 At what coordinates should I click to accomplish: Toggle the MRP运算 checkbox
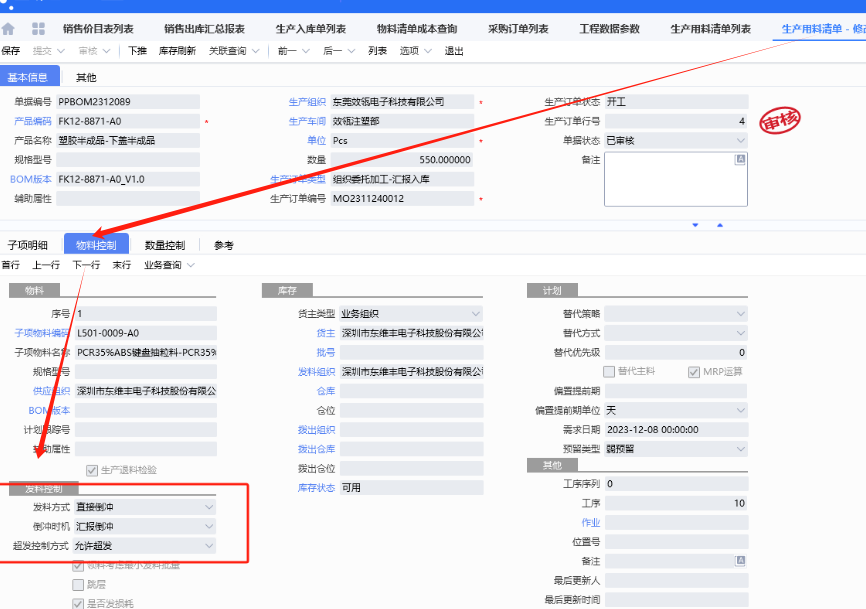coord(694,372)
